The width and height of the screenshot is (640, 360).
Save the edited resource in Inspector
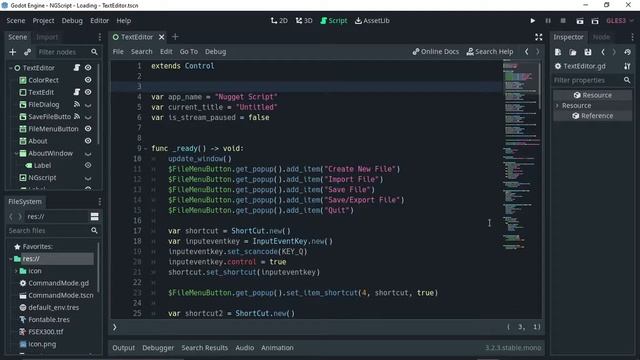588,52
